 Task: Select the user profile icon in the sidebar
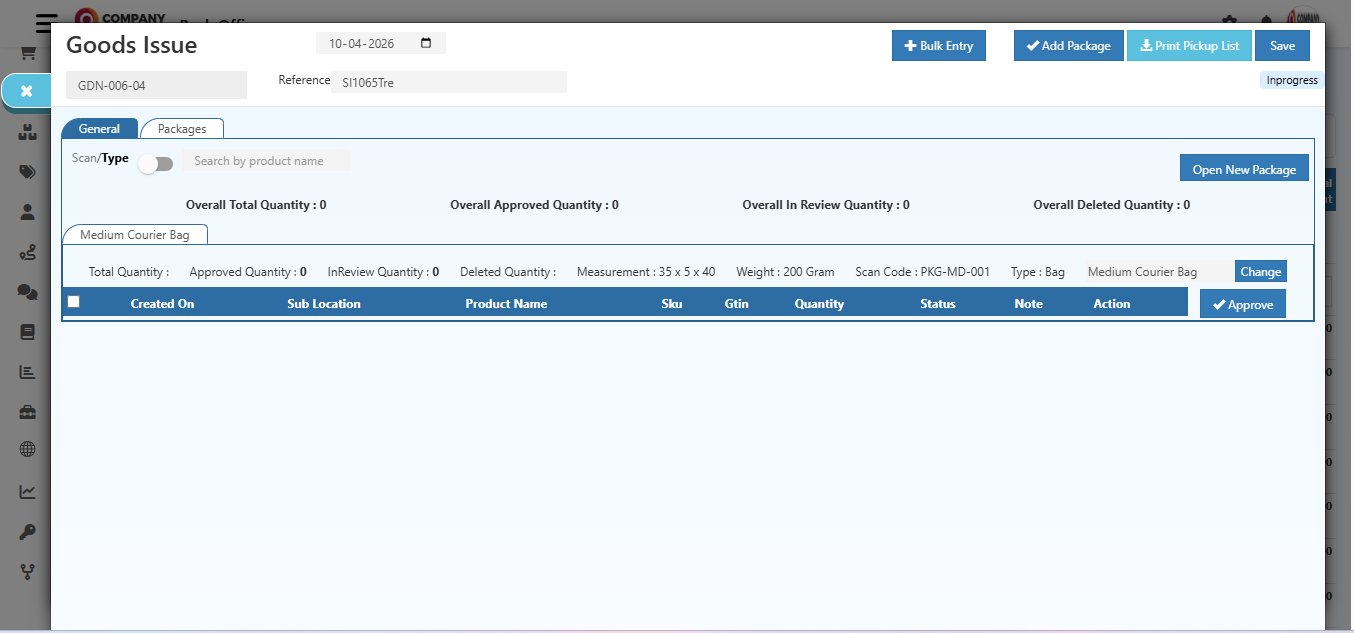coord(28,212)
